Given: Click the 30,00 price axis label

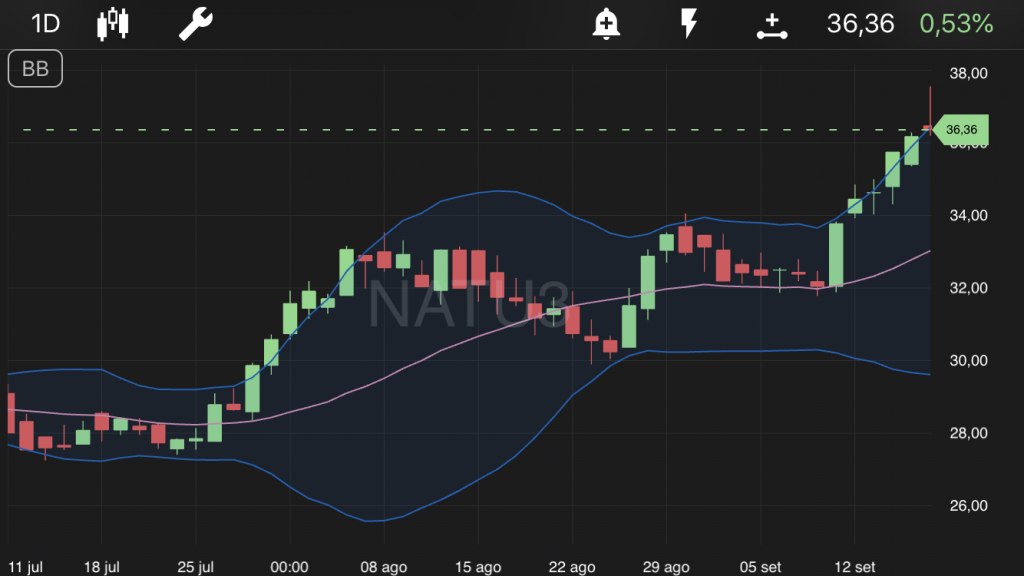Looking at the screenshot, I should click(968, 360).
